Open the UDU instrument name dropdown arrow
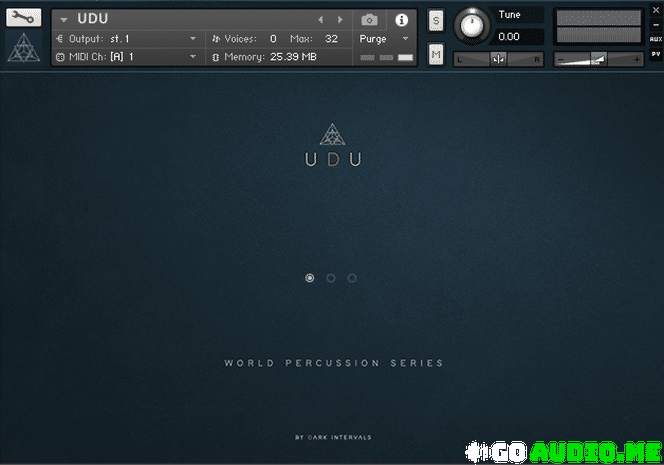The height and width of the screenshot is (465, 664). coord(64,19)
